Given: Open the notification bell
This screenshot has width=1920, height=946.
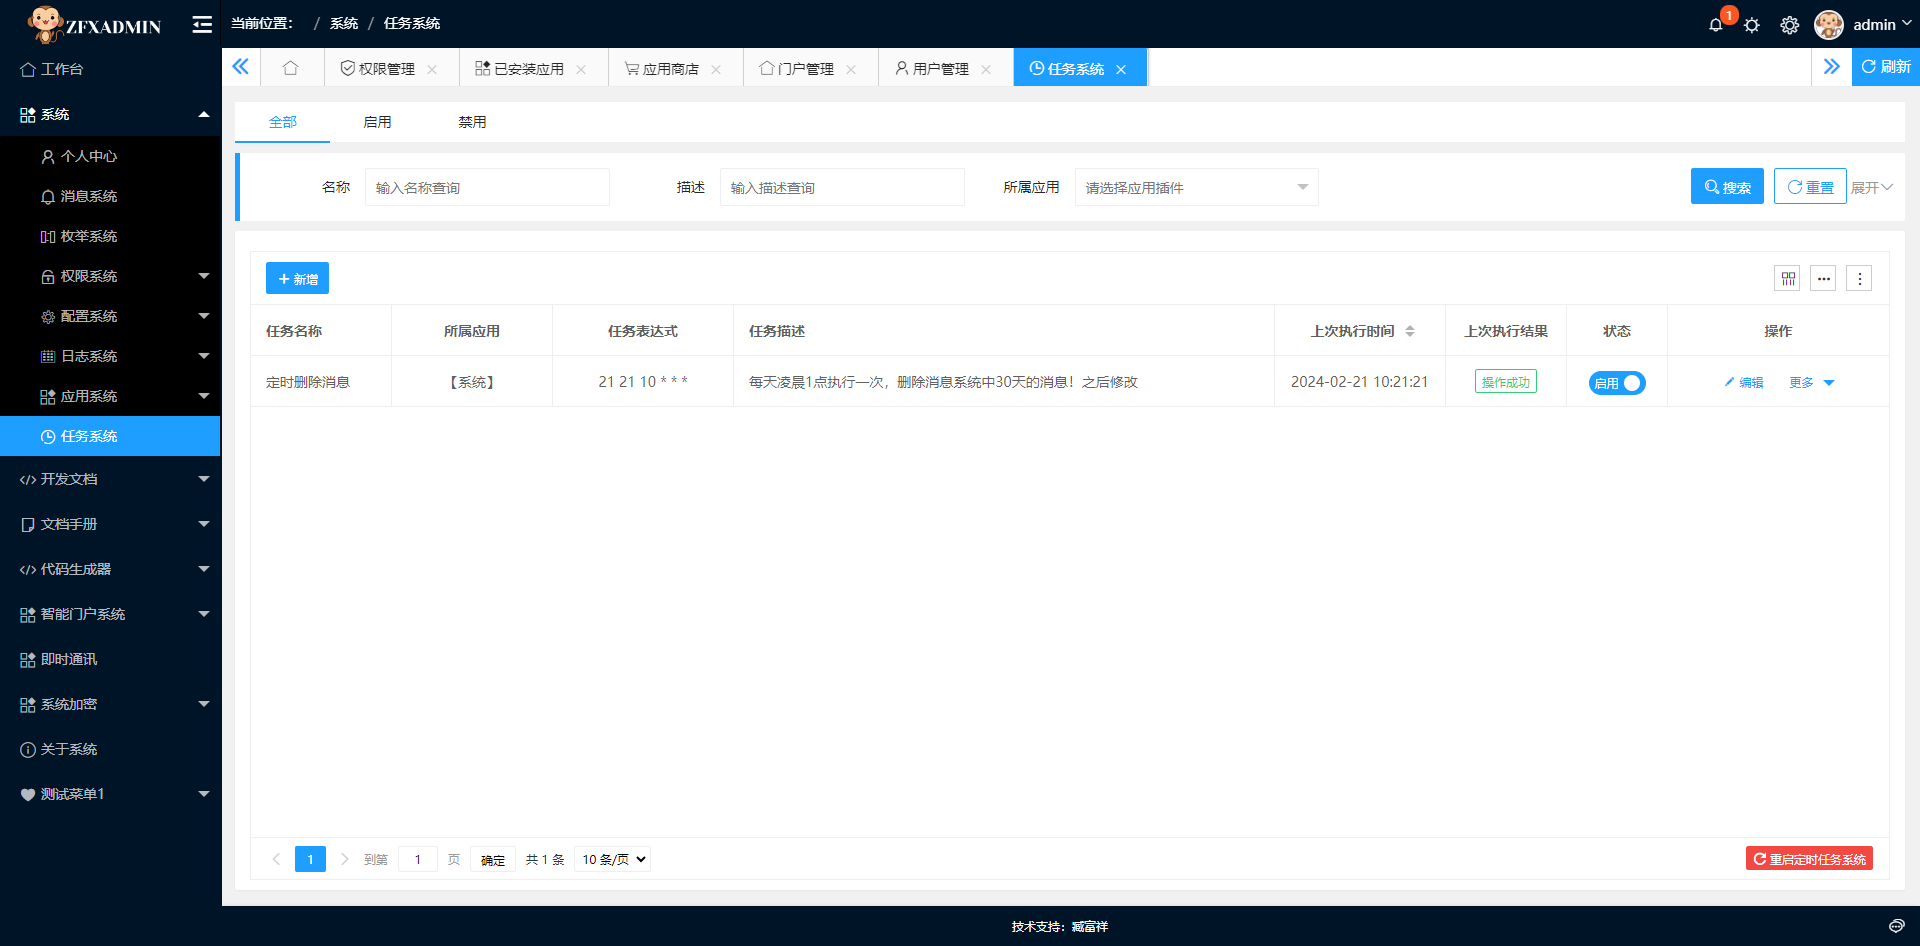Looking at the screenshot, I should [1716, 25].
